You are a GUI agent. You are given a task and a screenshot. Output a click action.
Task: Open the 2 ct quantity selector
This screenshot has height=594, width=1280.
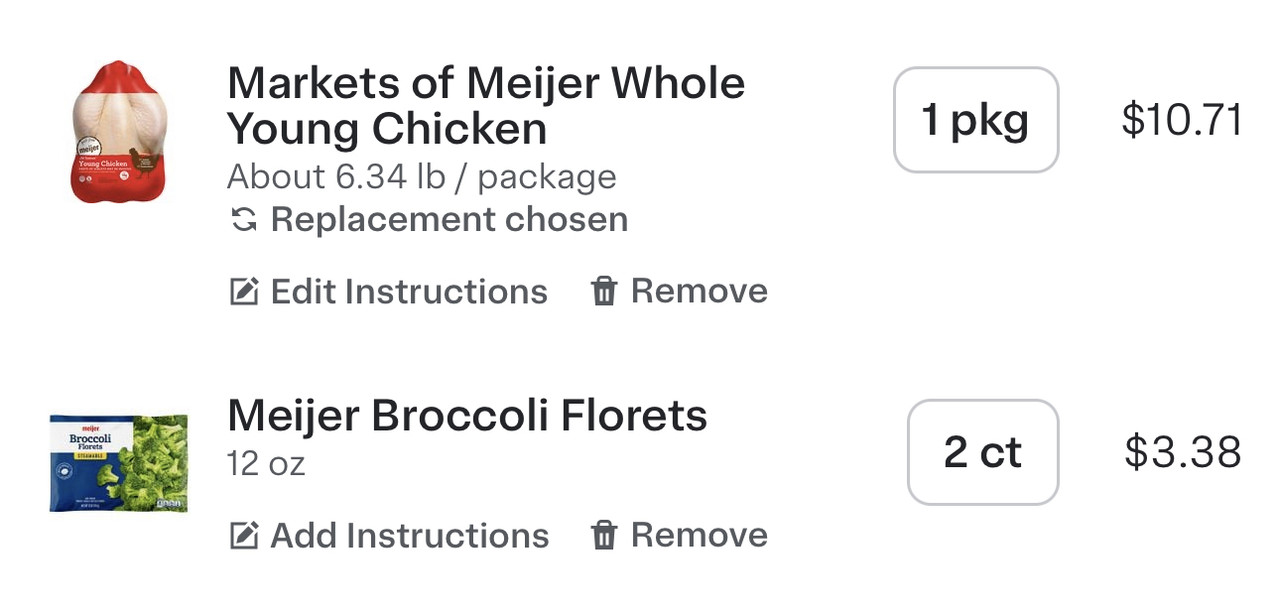coord(982,452)
